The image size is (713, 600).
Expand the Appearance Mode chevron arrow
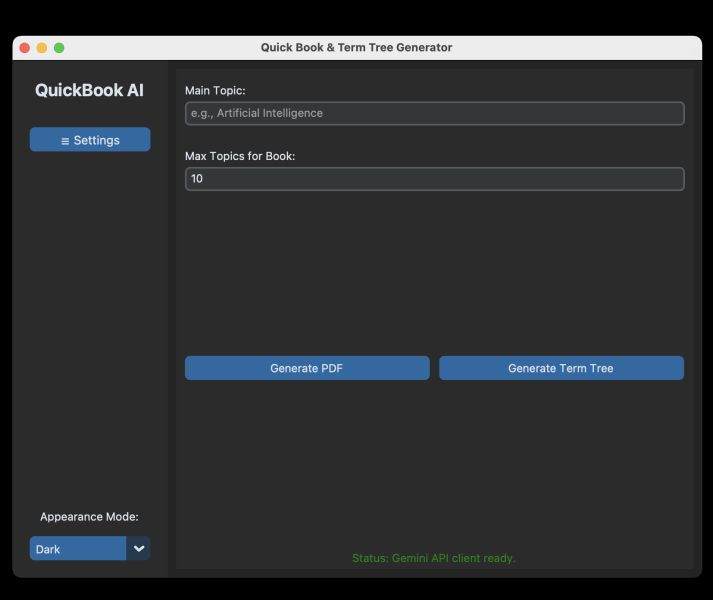[139, 549]
